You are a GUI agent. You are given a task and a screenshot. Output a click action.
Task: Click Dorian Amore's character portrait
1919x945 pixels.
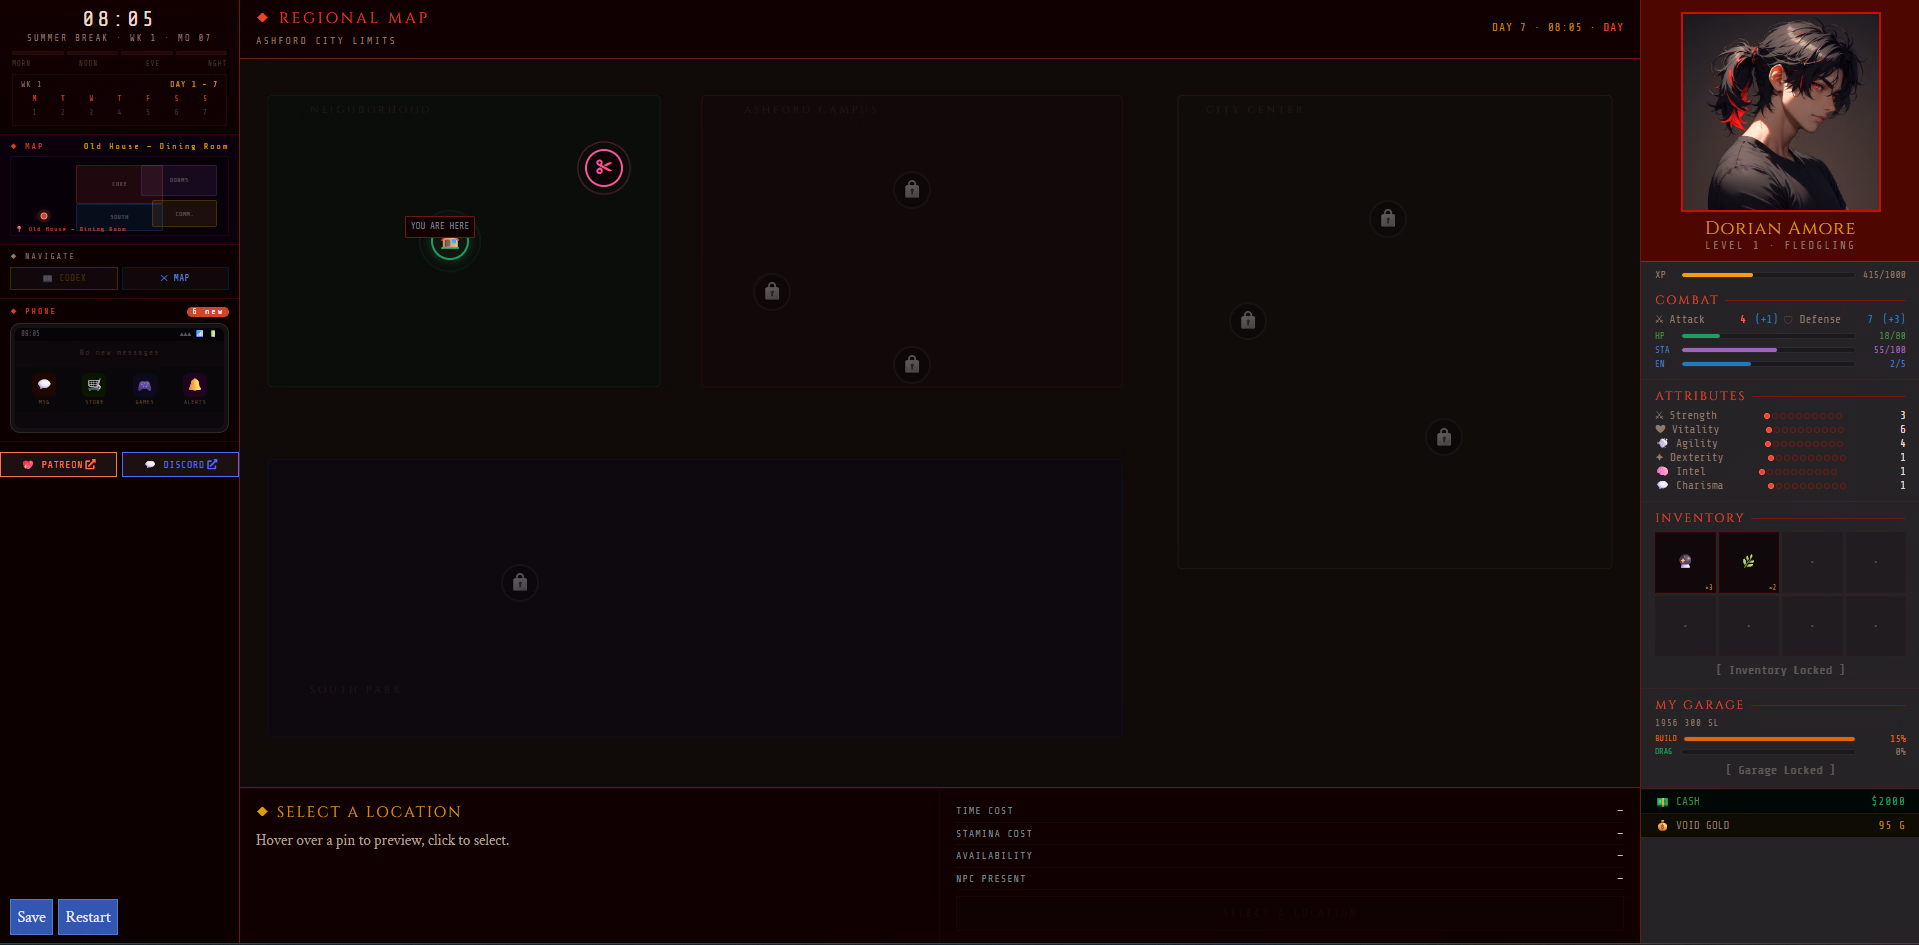pyautogui.click(x=1781, y=112)
